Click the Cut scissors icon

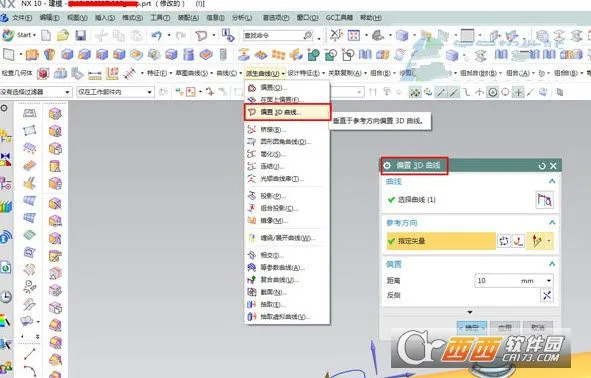pos(101,35)
